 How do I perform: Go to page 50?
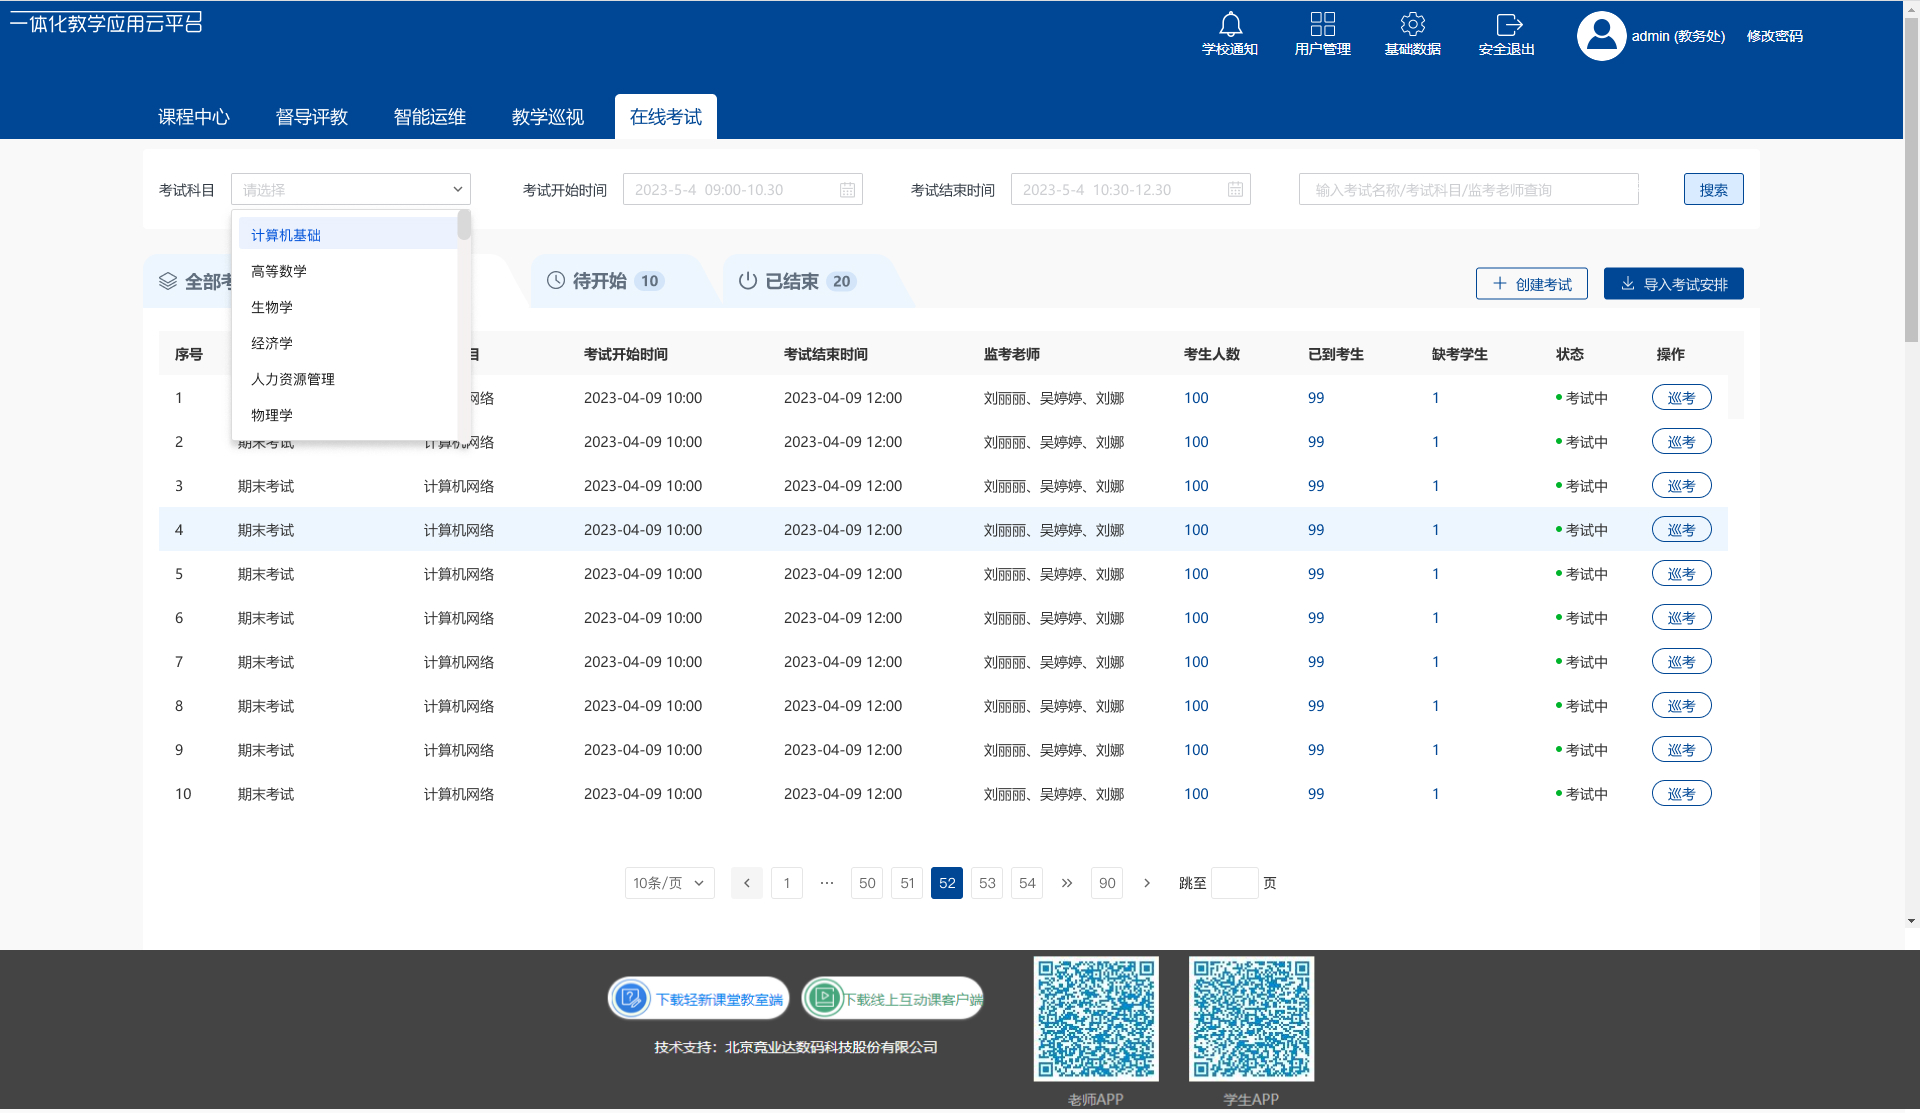(x=867, y=883)
